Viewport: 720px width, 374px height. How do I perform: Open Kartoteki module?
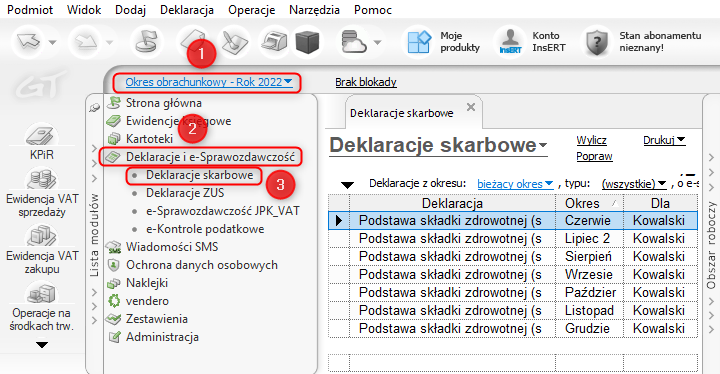point(140,139)
